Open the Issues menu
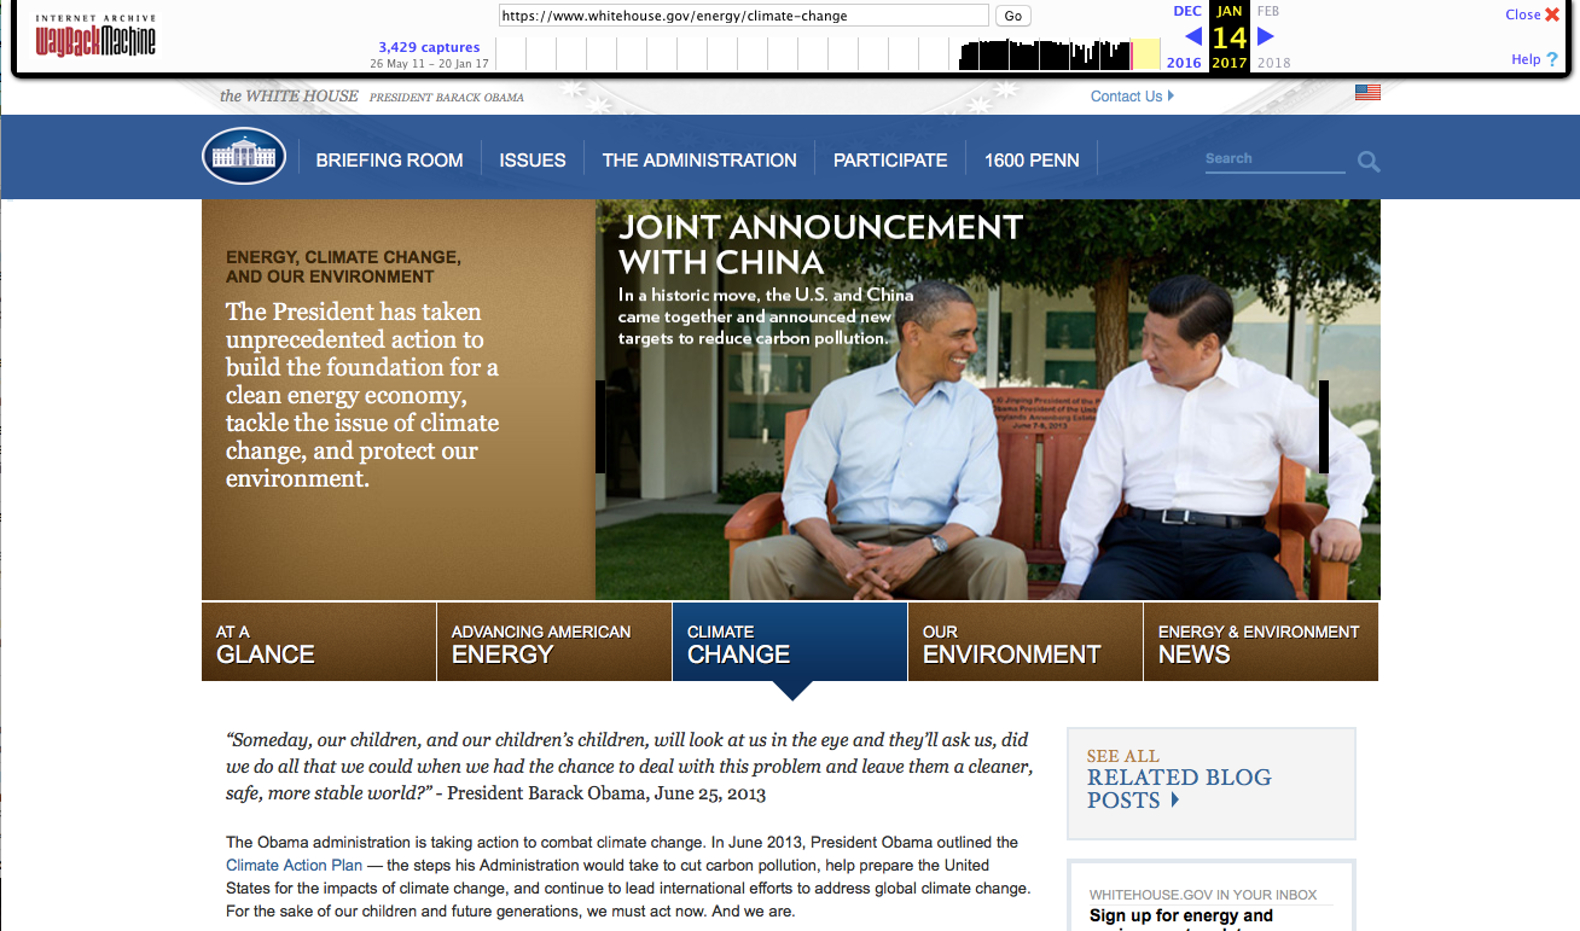1580x931 pixels. point(532,160)
